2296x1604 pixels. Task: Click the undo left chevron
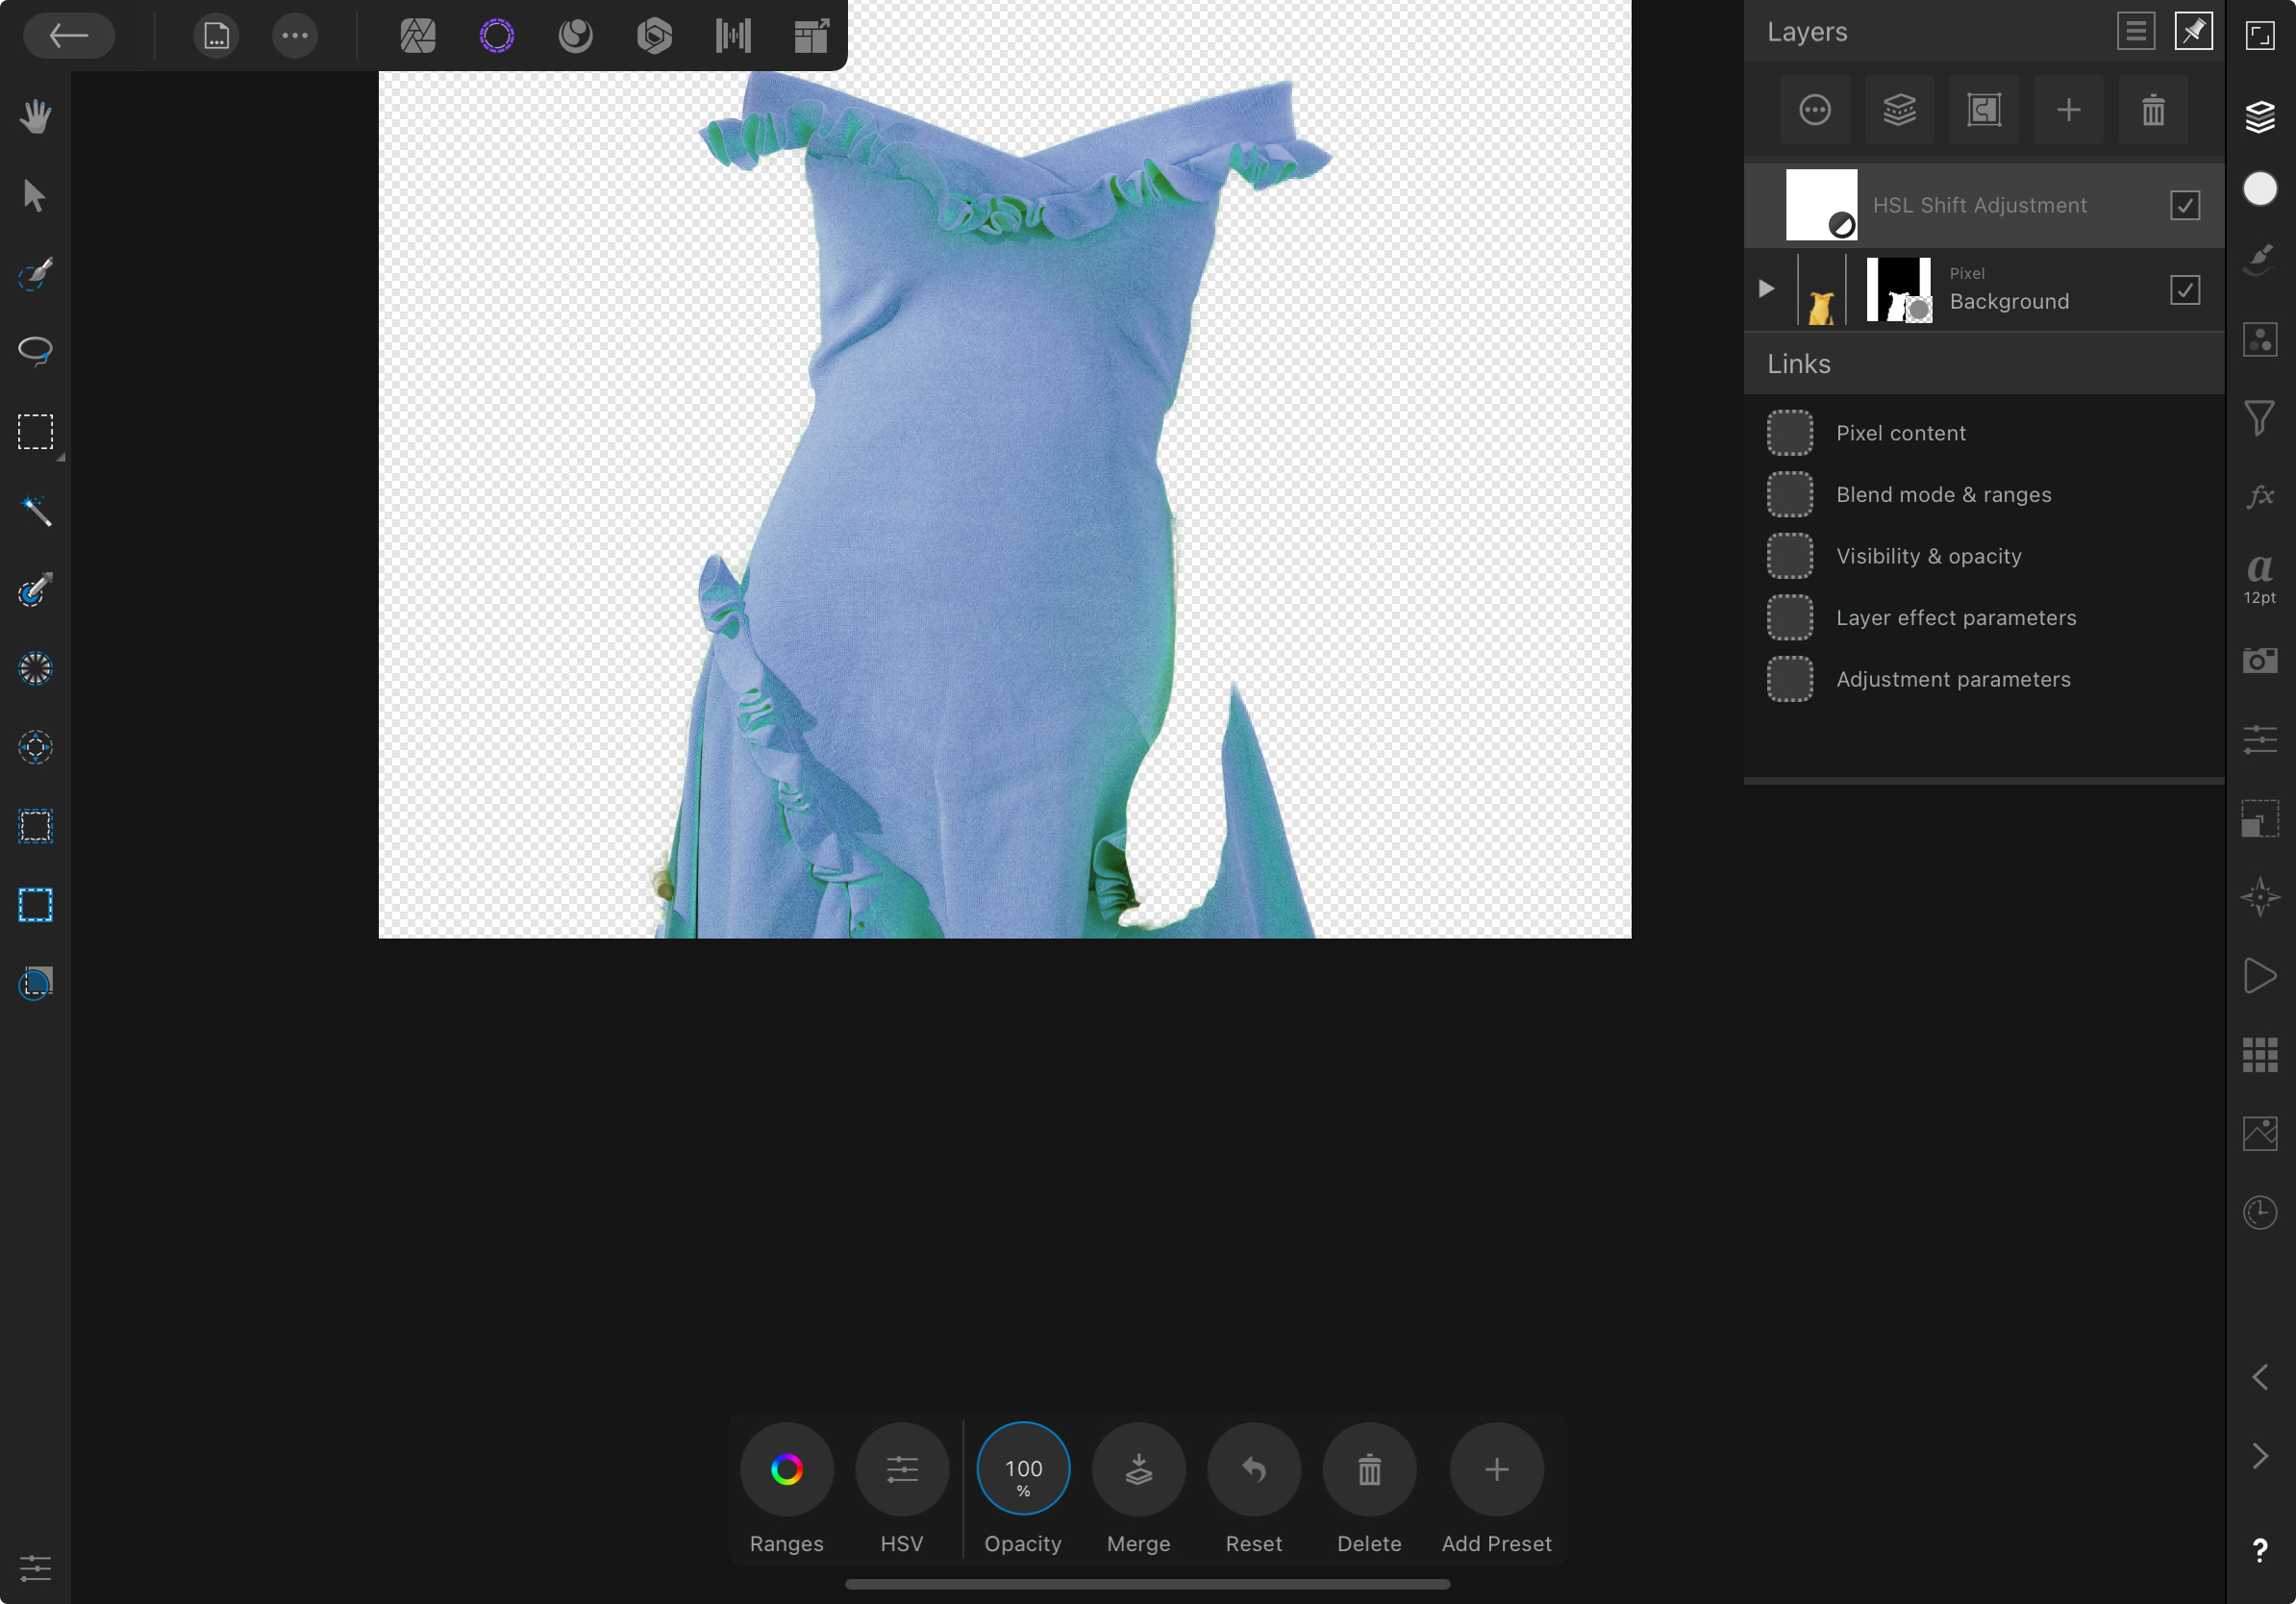click(x=2260, y=1377)
